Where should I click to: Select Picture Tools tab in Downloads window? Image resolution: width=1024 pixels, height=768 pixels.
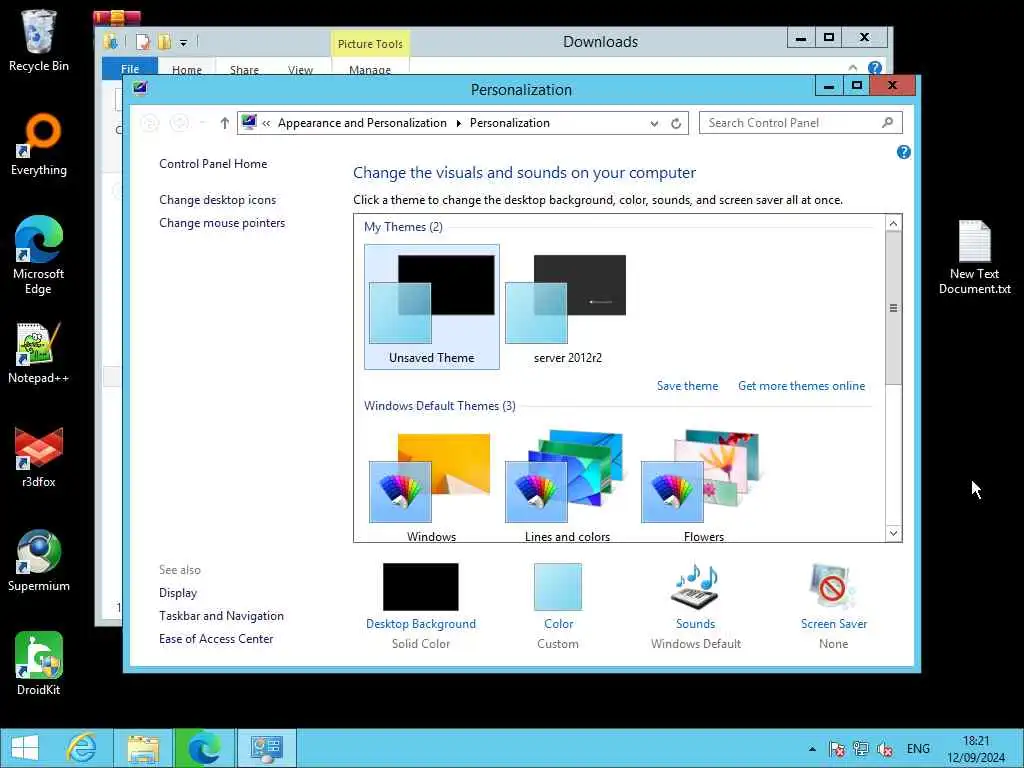point(370,44)
